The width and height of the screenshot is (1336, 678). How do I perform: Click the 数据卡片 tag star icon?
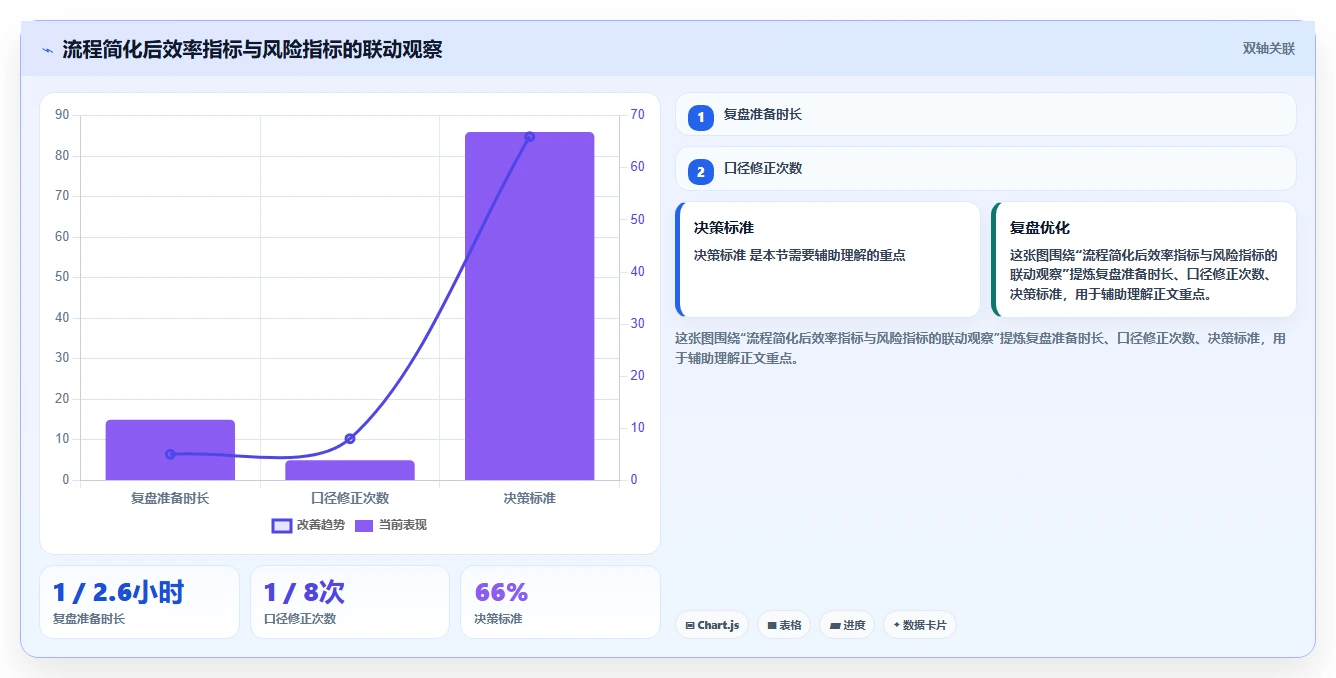point(896,625)
